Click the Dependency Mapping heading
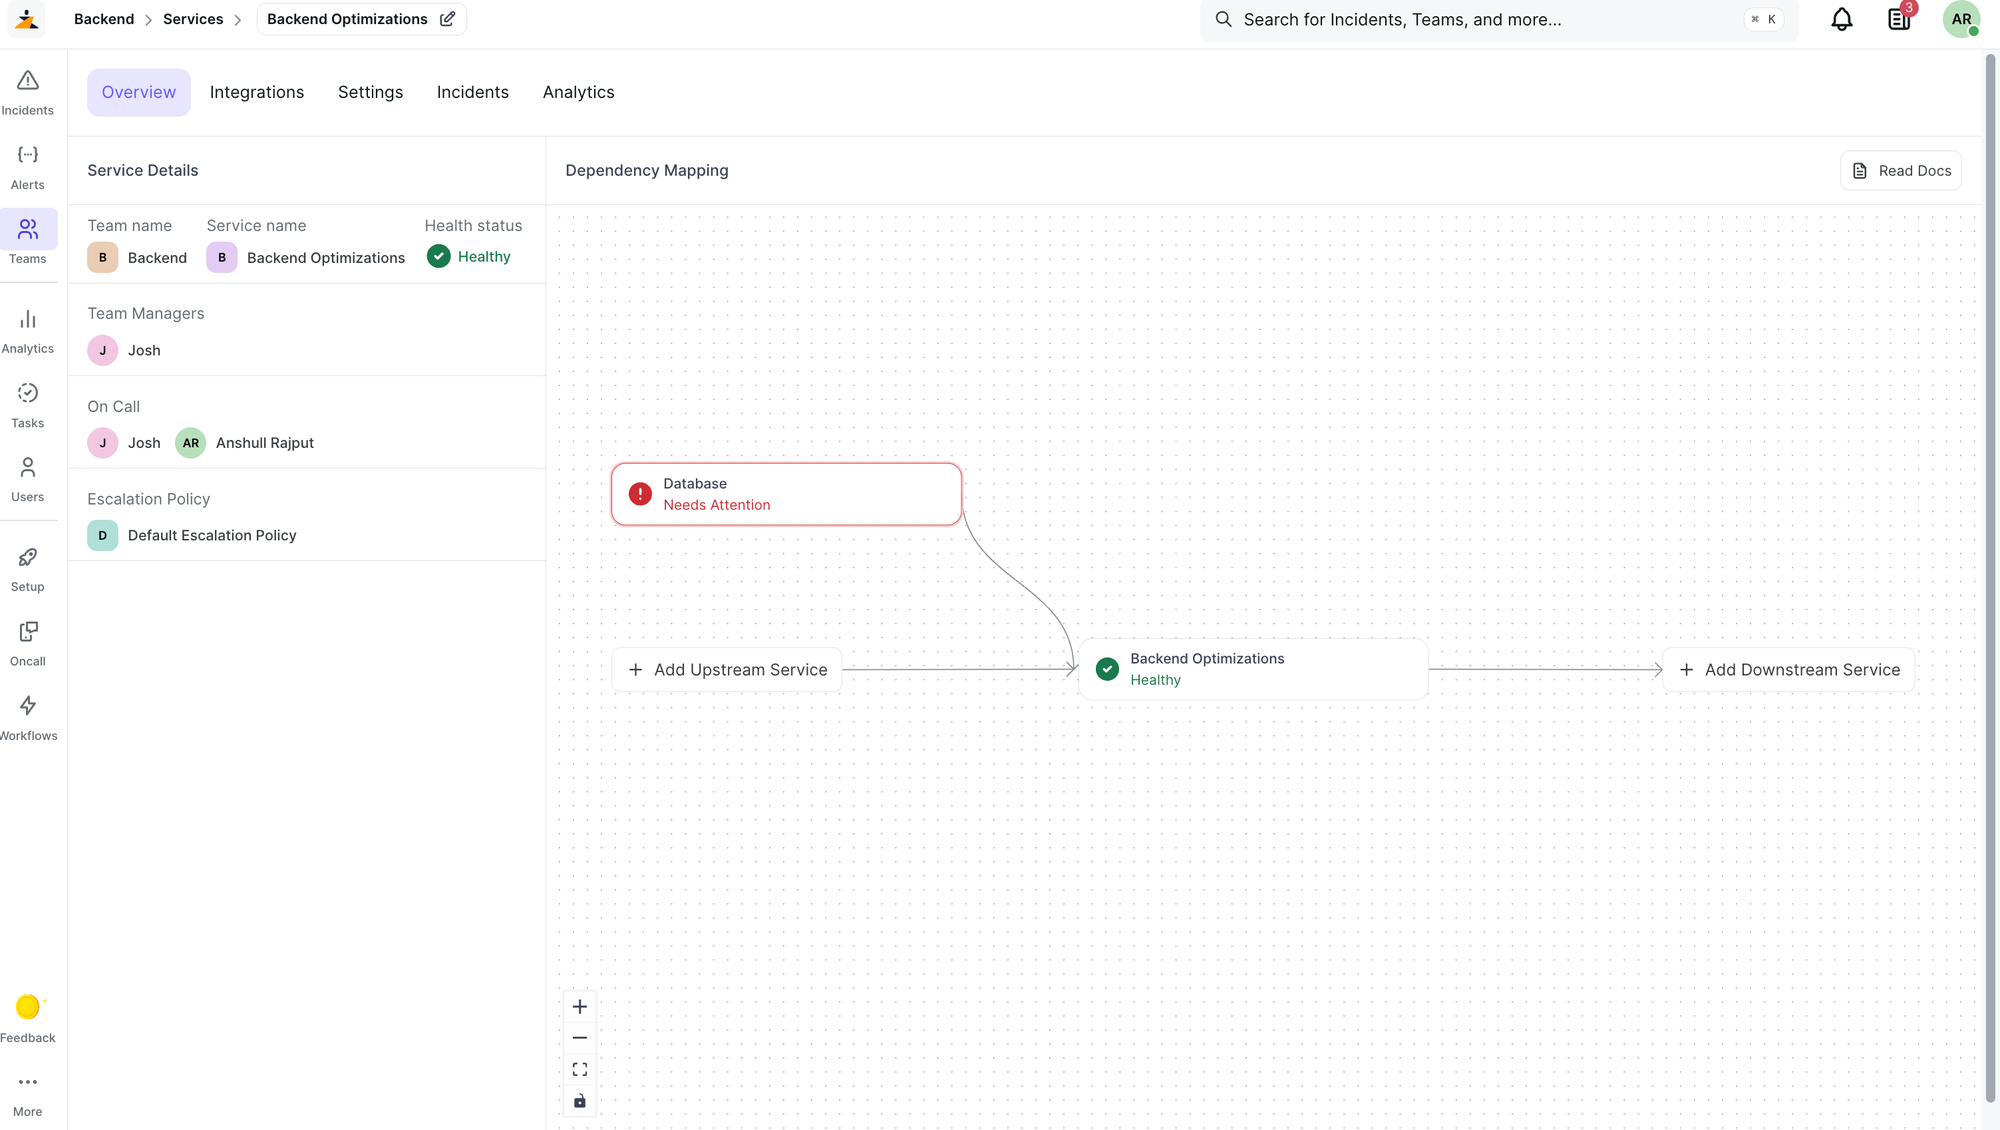Screen dimensions: 2000x1130 click(x=647, y=171)
